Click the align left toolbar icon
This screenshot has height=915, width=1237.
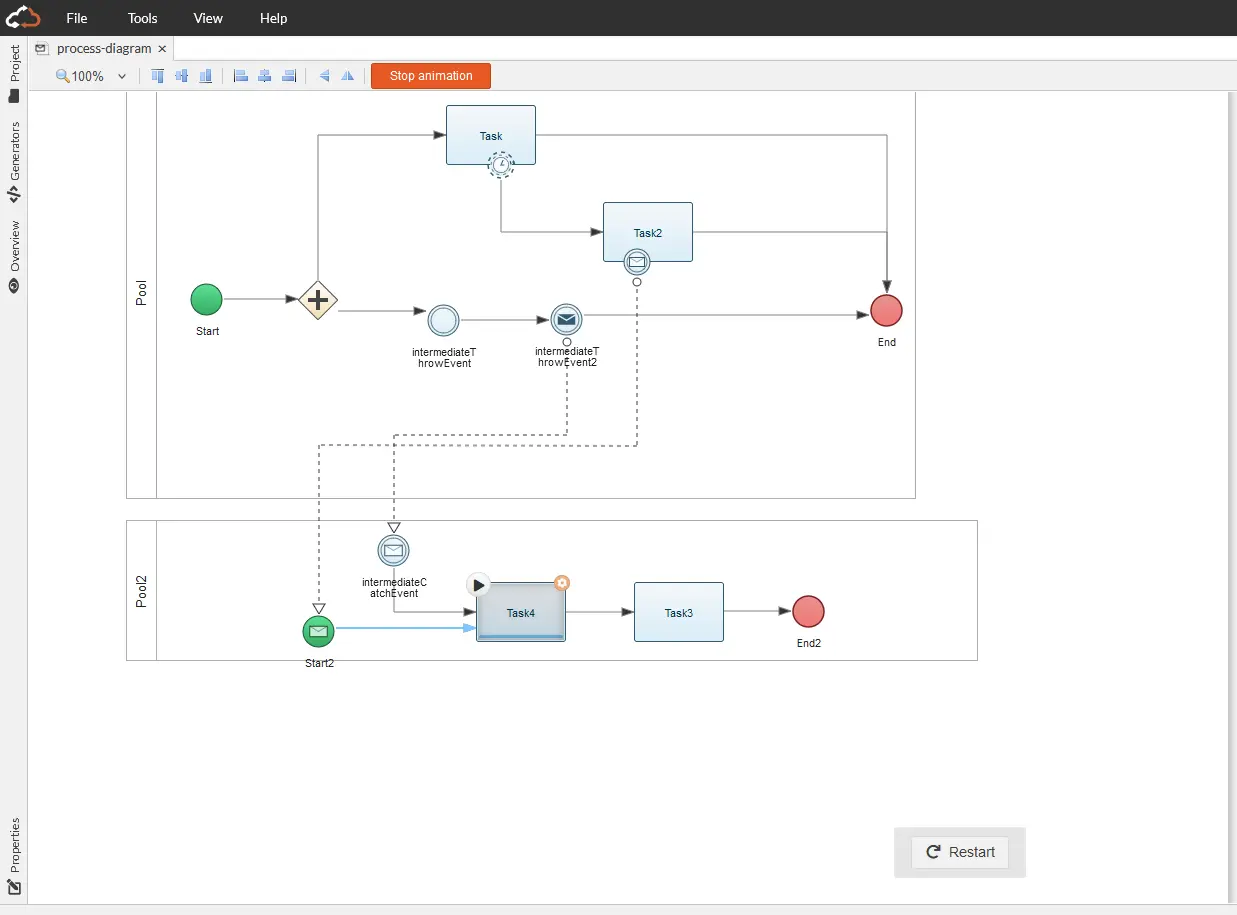[x=240, y=76]
